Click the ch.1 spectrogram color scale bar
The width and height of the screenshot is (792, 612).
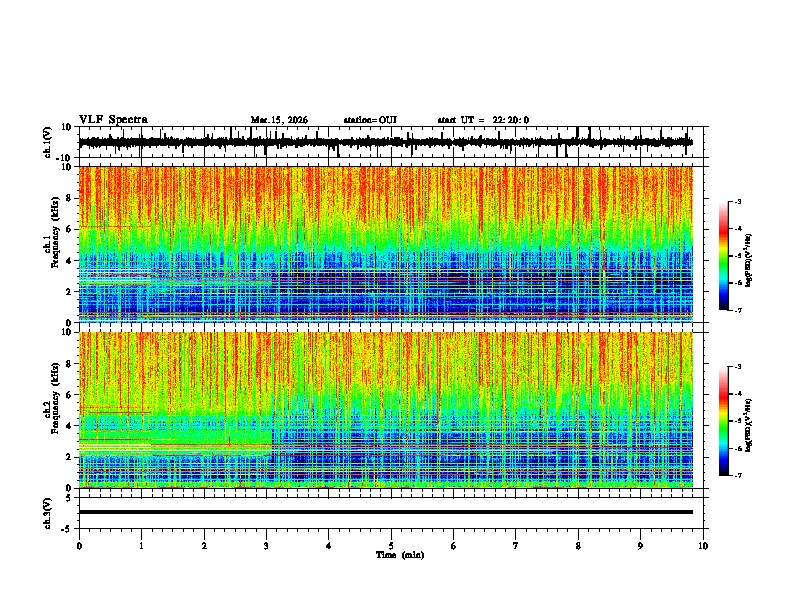(724, 256)
